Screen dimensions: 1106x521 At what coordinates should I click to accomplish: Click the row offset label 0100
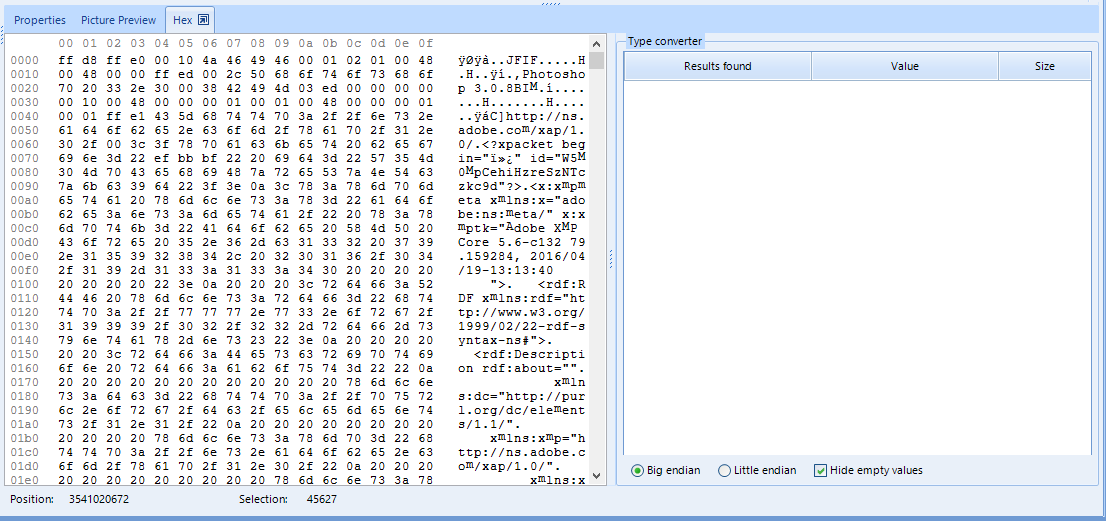pyautogui.click(x=24, y=284)
